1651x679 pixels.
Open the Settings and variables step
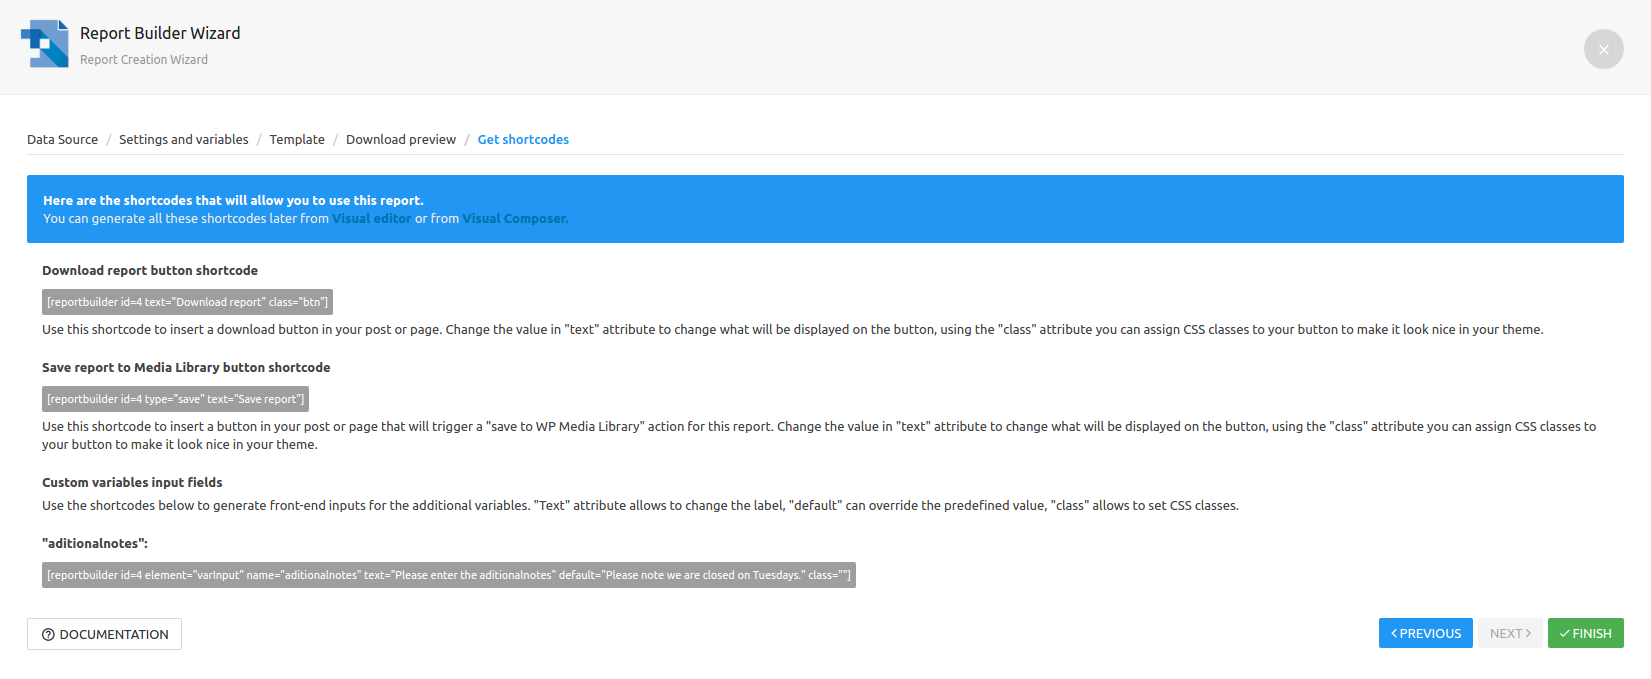coord(184,140)
